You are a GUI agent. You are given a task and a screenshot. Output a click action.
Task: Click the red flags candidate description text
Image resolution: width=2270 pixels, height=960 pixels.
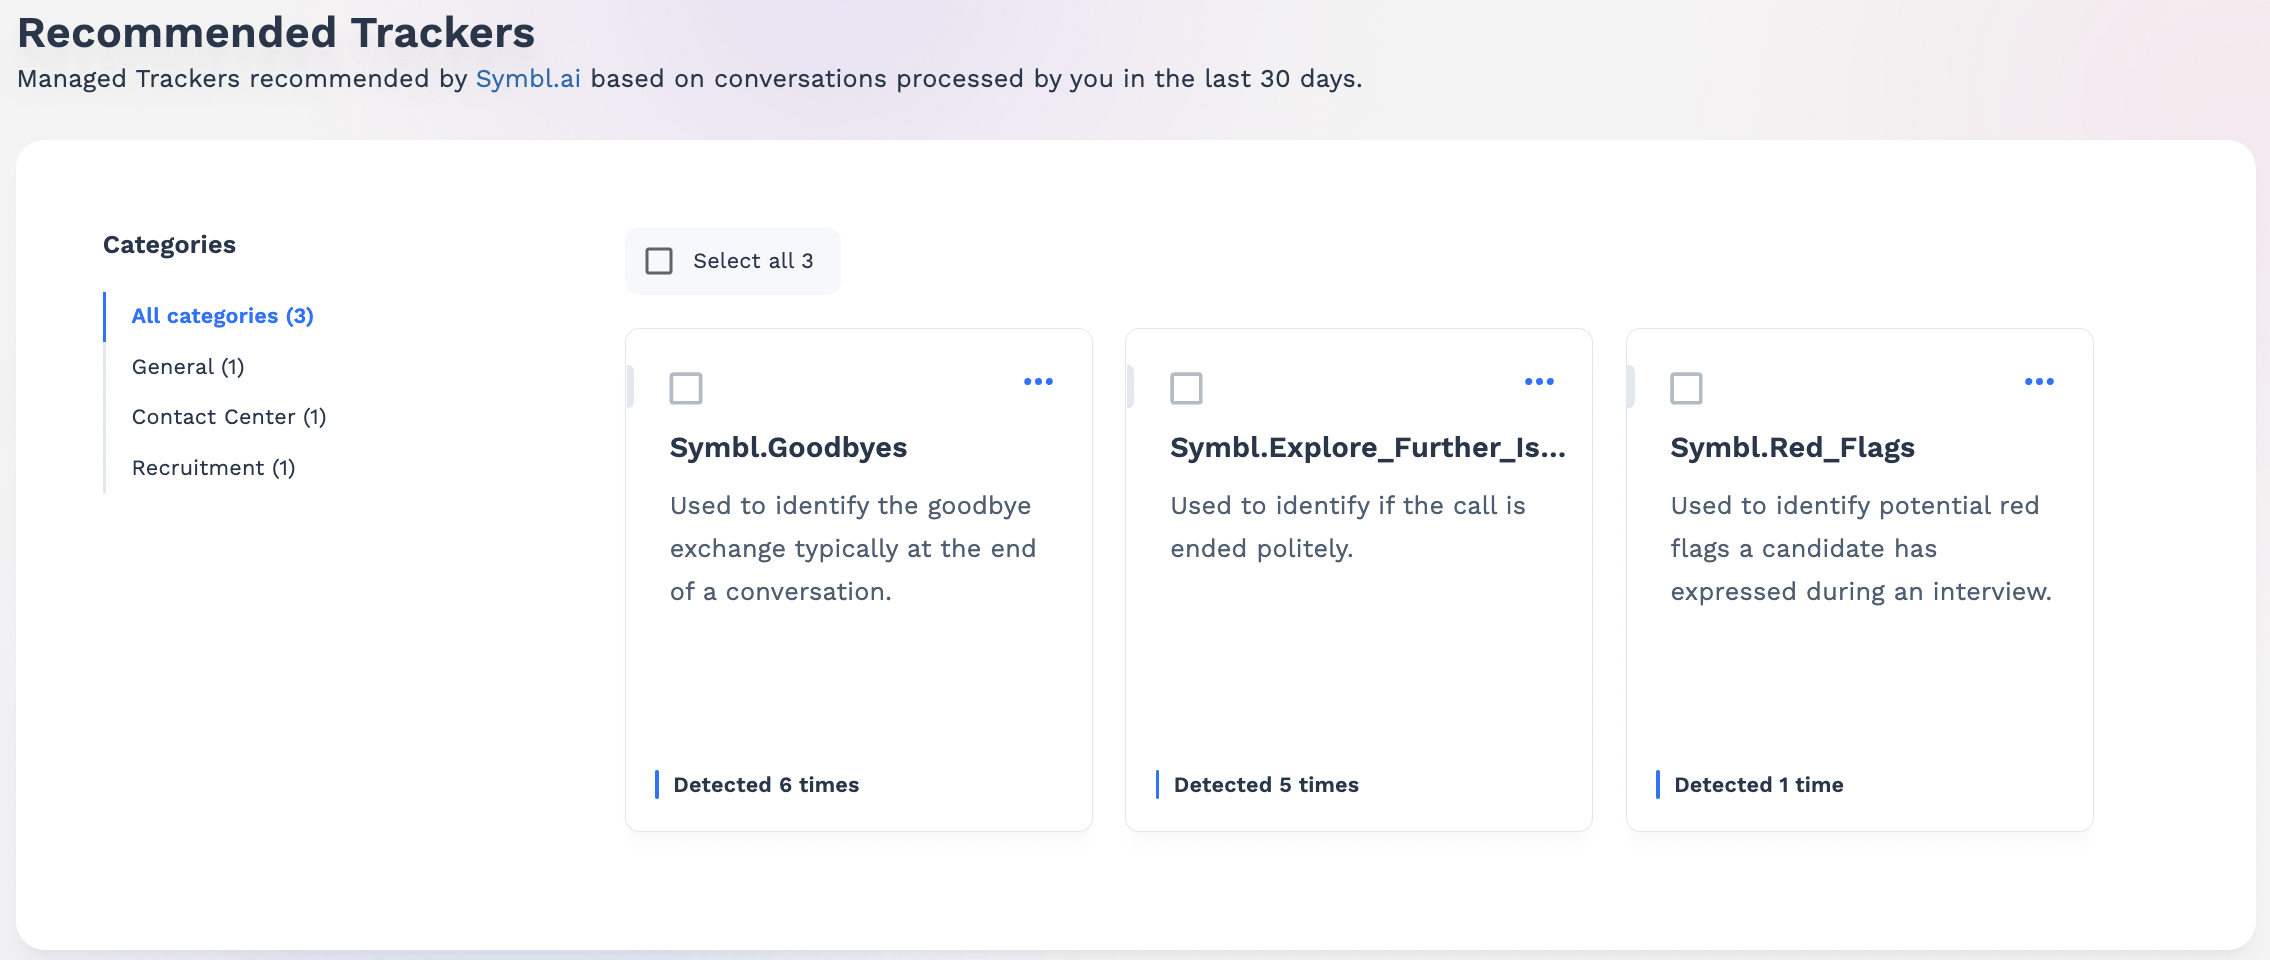click(x=1860, y=548)
